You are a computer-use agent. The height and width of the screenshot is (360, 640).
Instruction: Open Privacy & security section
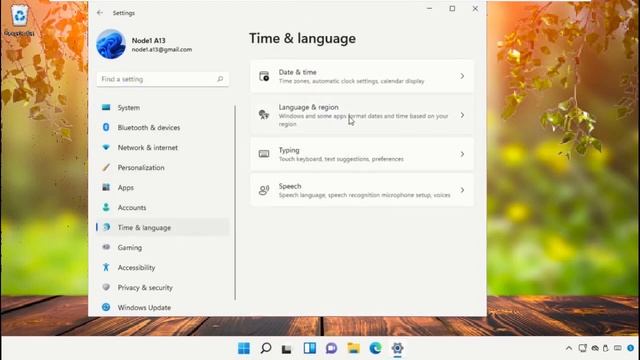click(163, 287)
